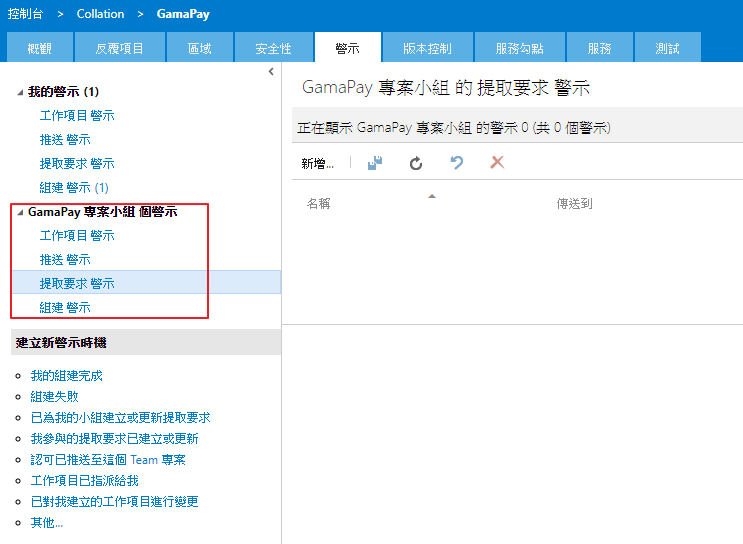Open the 我的組建完成 alert template link
Screen dimensions: 743x544
66,376
